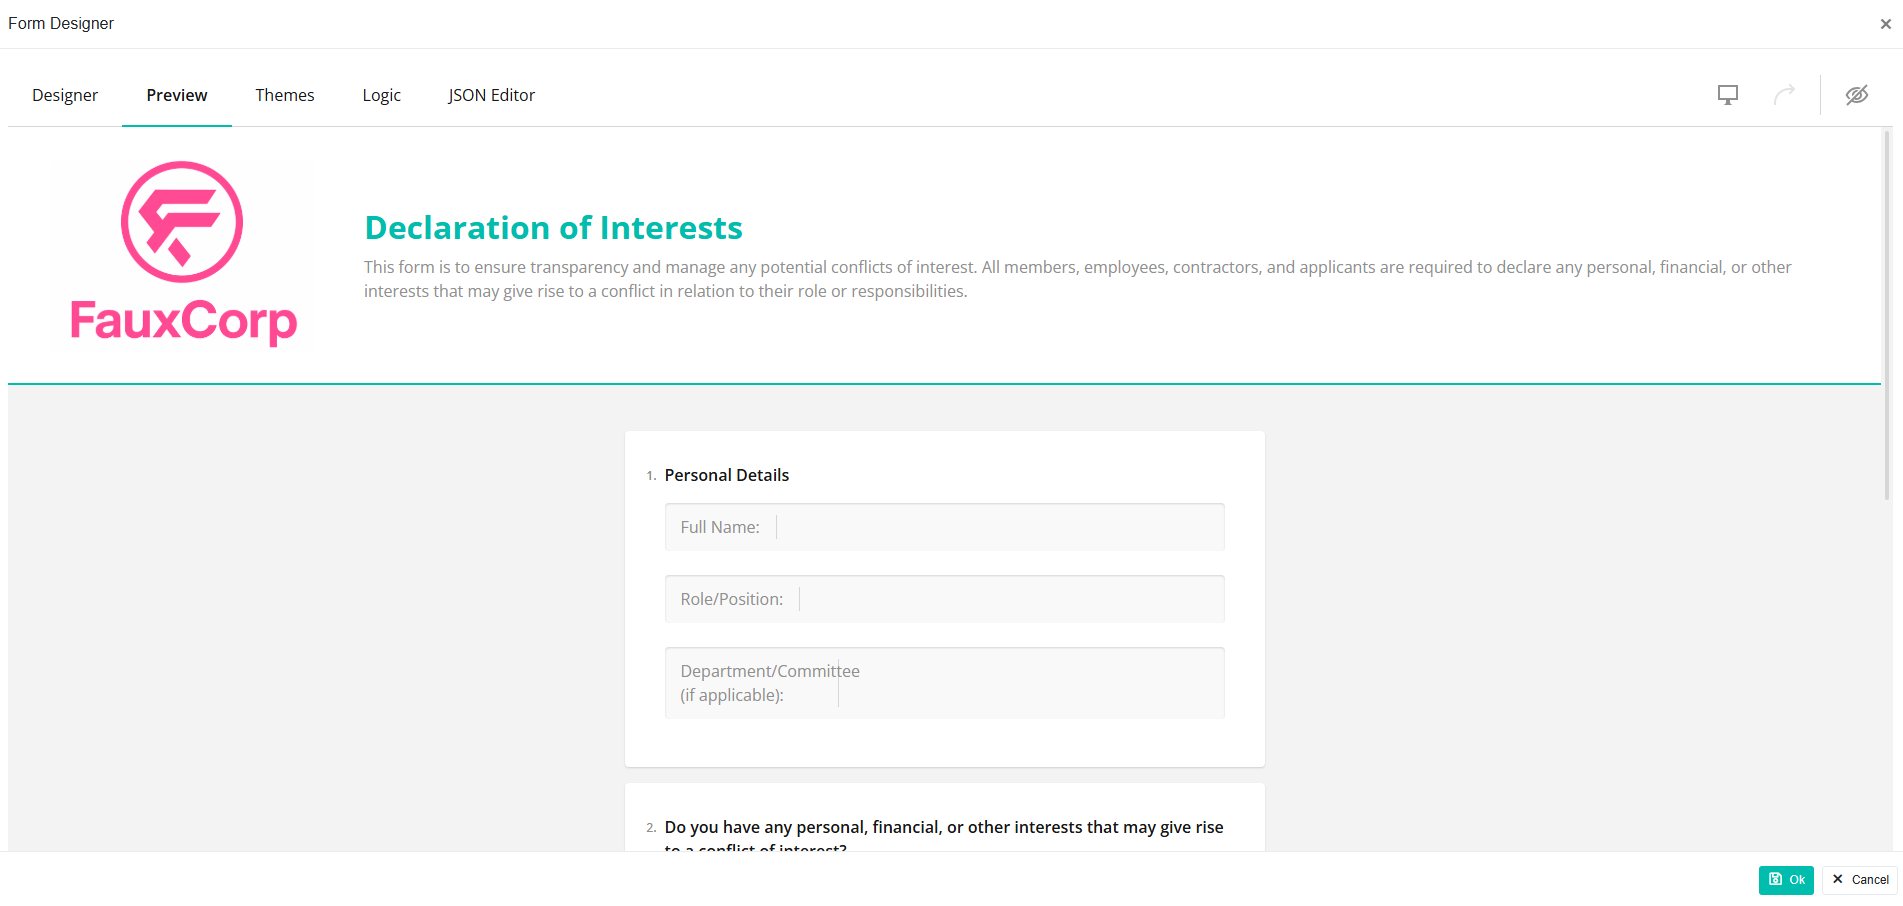The height and width of the screenshot is (906, 1903).
Task: Click the curved arrow orientation icon
Action: tap(1784, 95)
